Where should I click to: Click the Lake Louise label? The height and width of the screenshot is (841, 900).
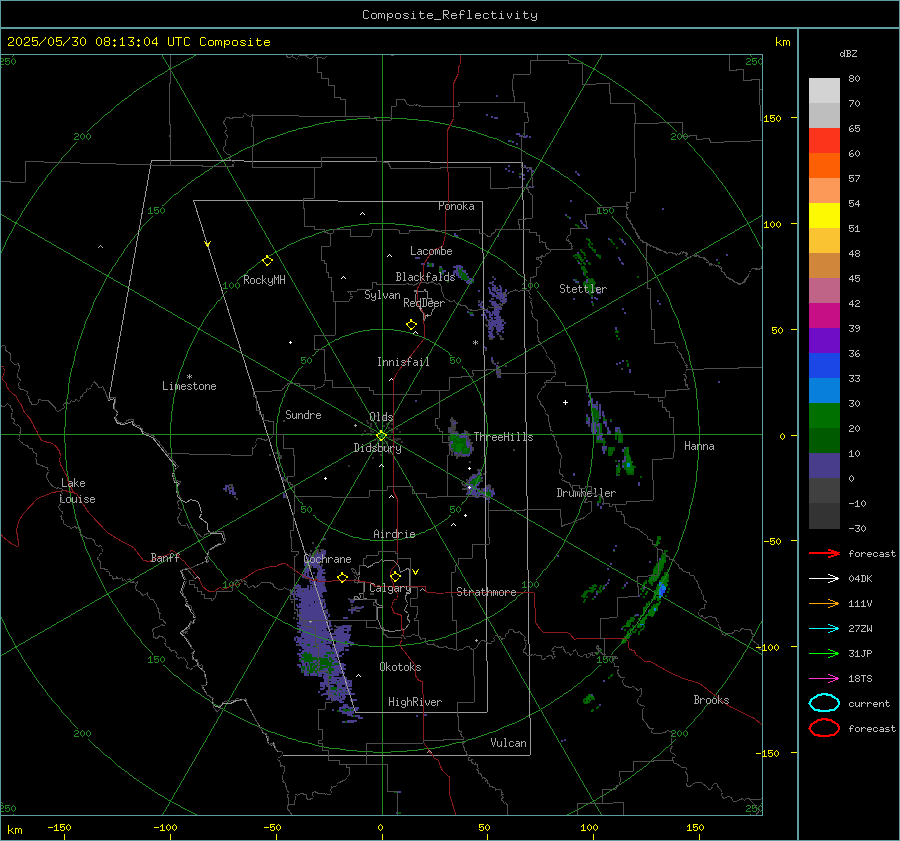[x=77, y=491]
